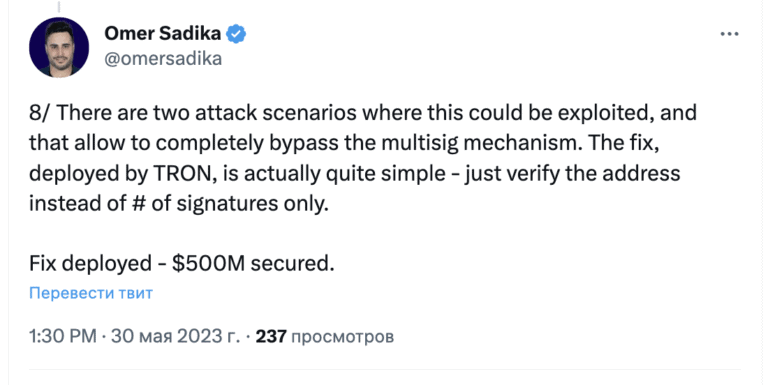
Task: Click the tweet line starting with 8/
Action: pyautogui.click(x=362, y=113)
